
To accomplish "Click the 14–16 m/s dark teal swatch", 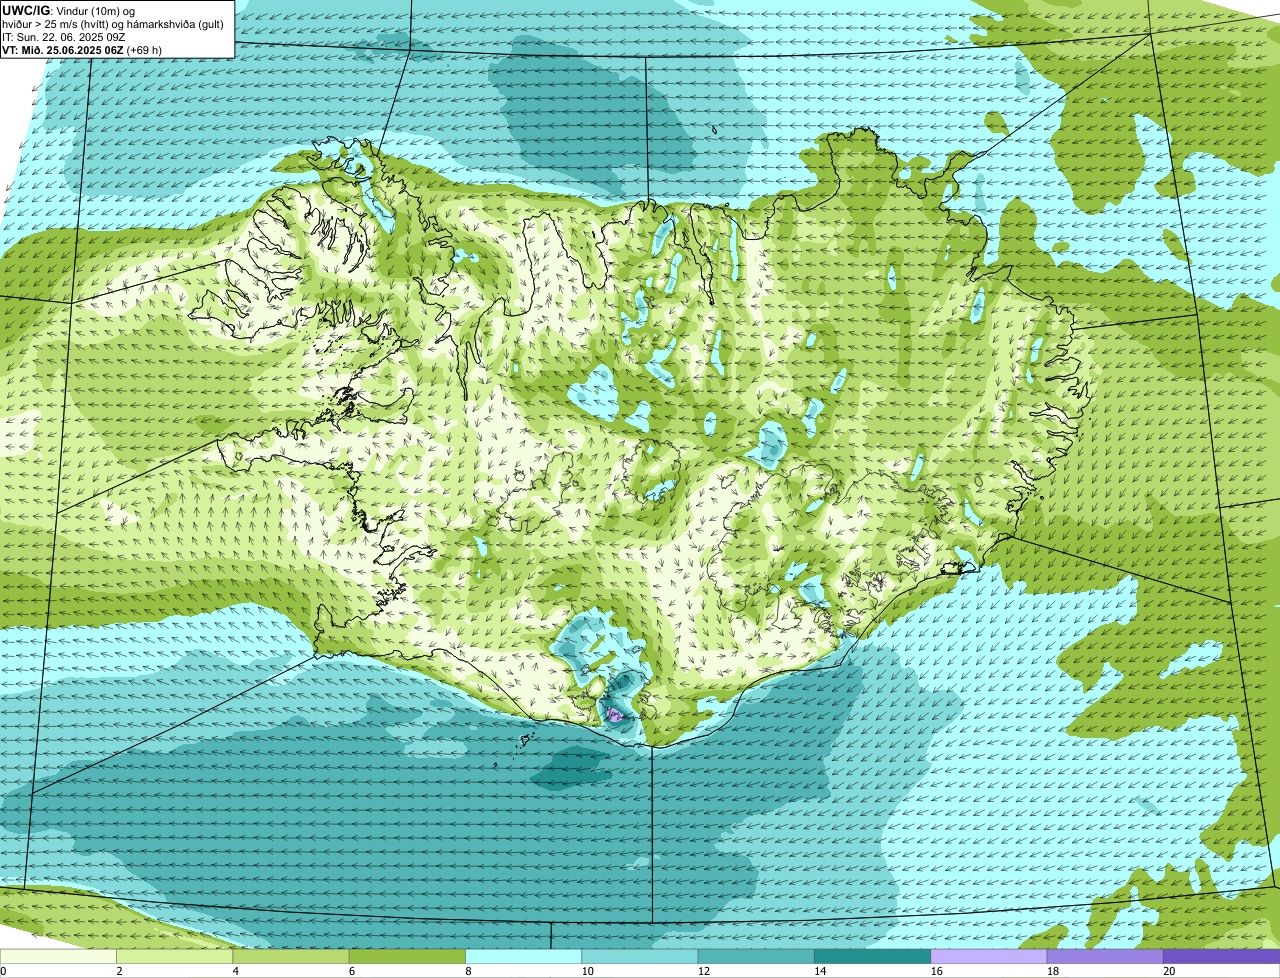I will pos(872,956).
